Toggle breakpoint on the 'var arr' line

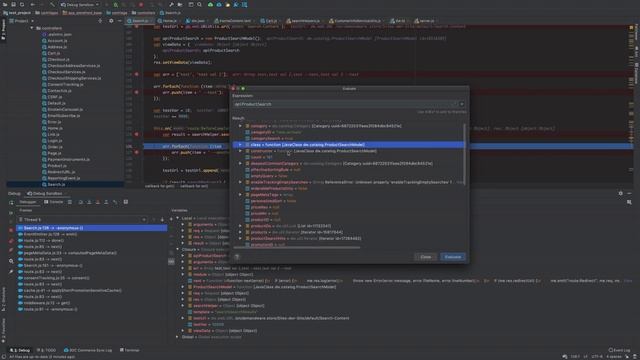[137, 74]
